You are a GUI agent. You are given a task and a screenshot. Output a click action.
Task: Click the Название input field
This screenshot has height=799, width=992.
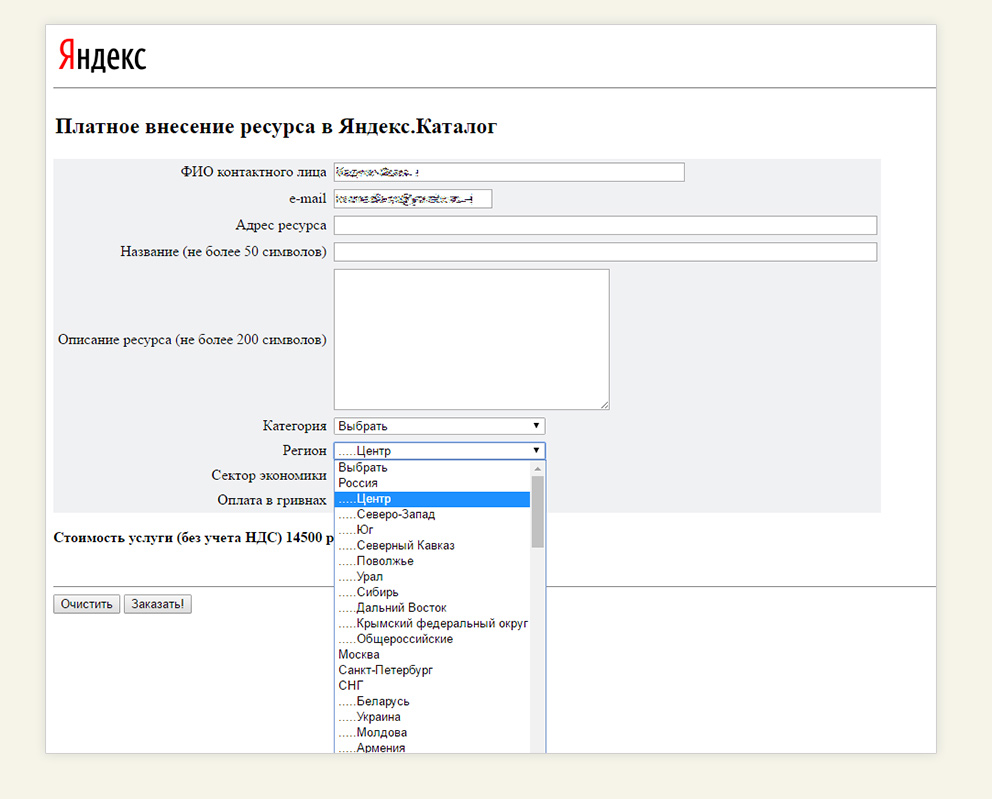[605, 252]
